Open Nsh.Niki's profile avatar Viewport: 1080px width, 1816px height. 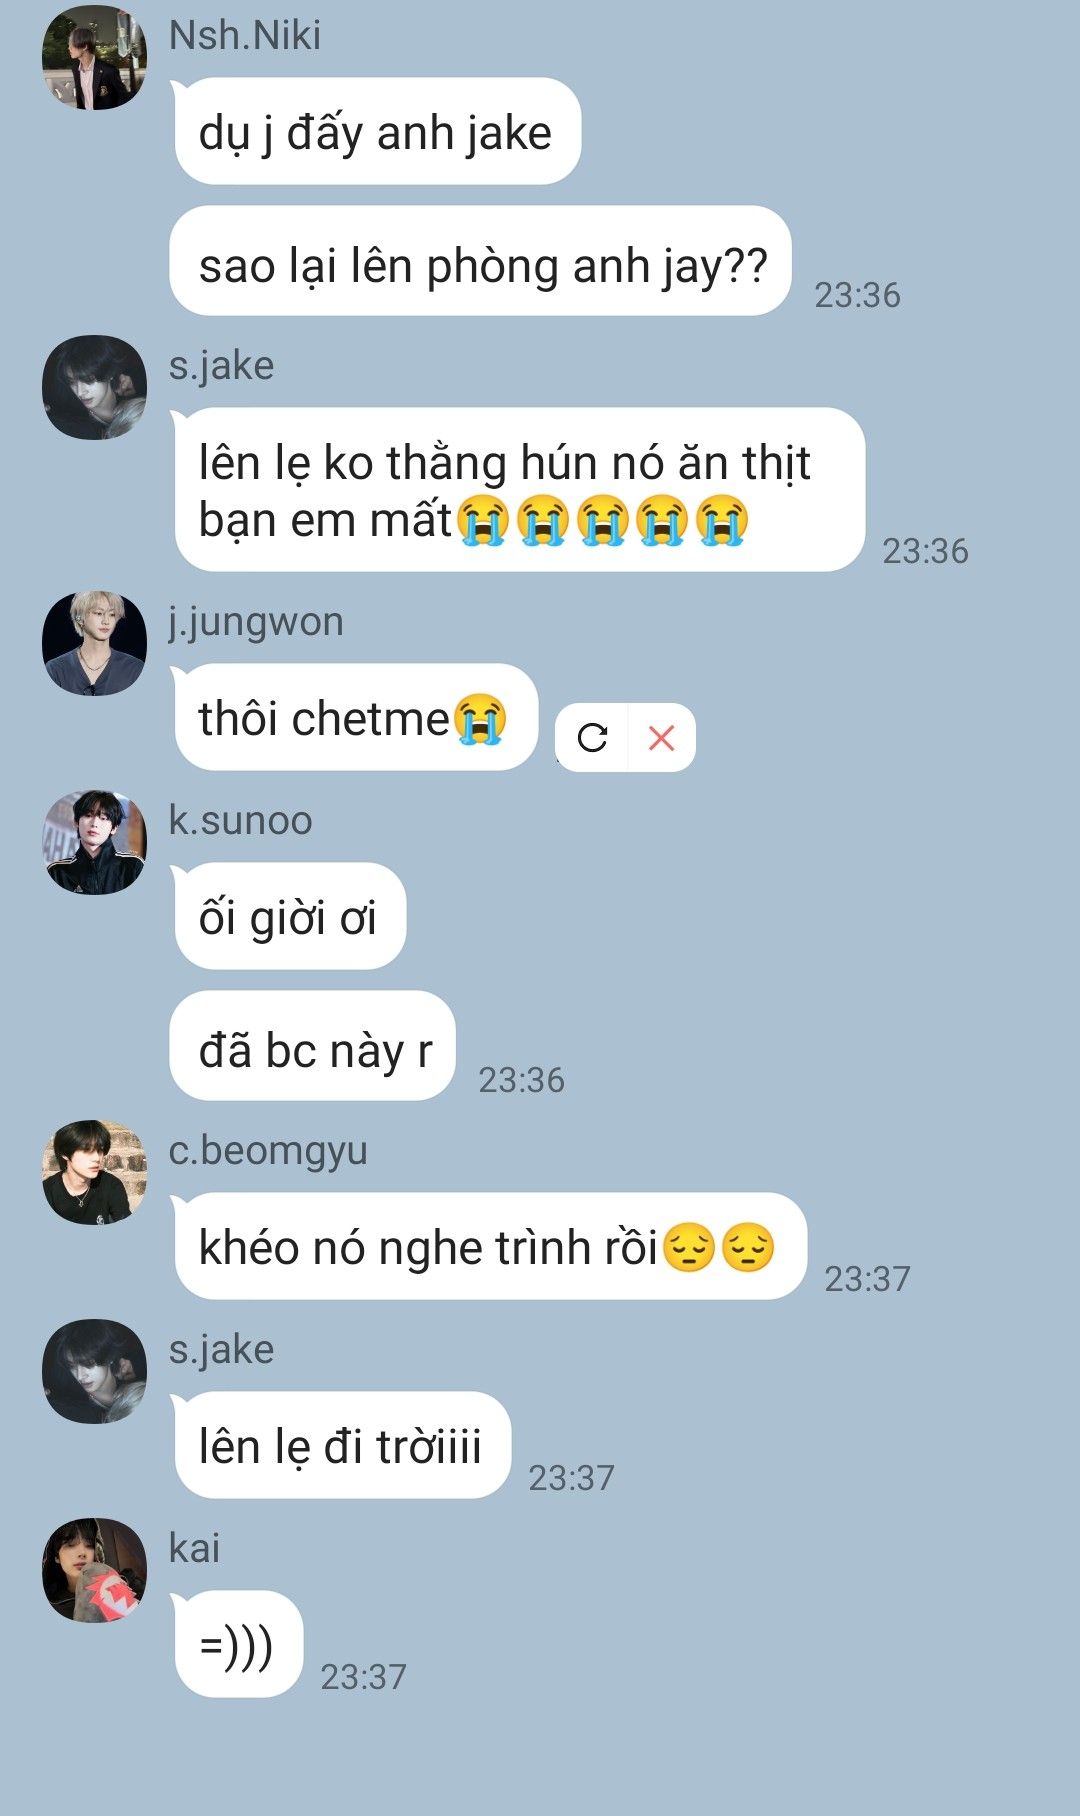point(94,58)
